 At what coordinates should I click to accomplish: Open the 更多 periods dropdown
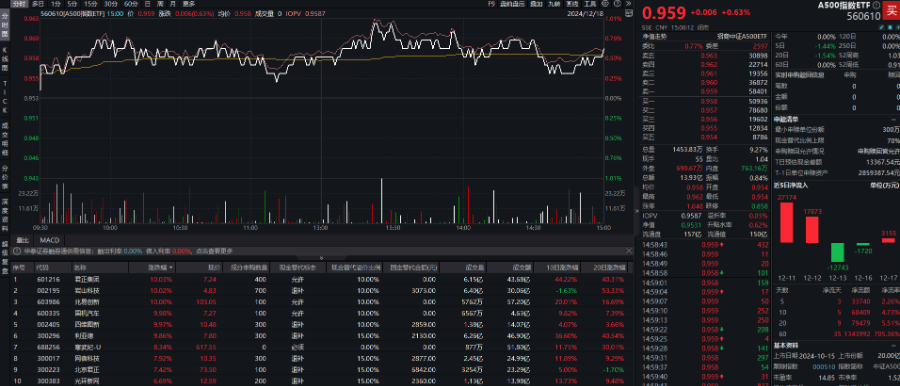click(x=189, y=3)
